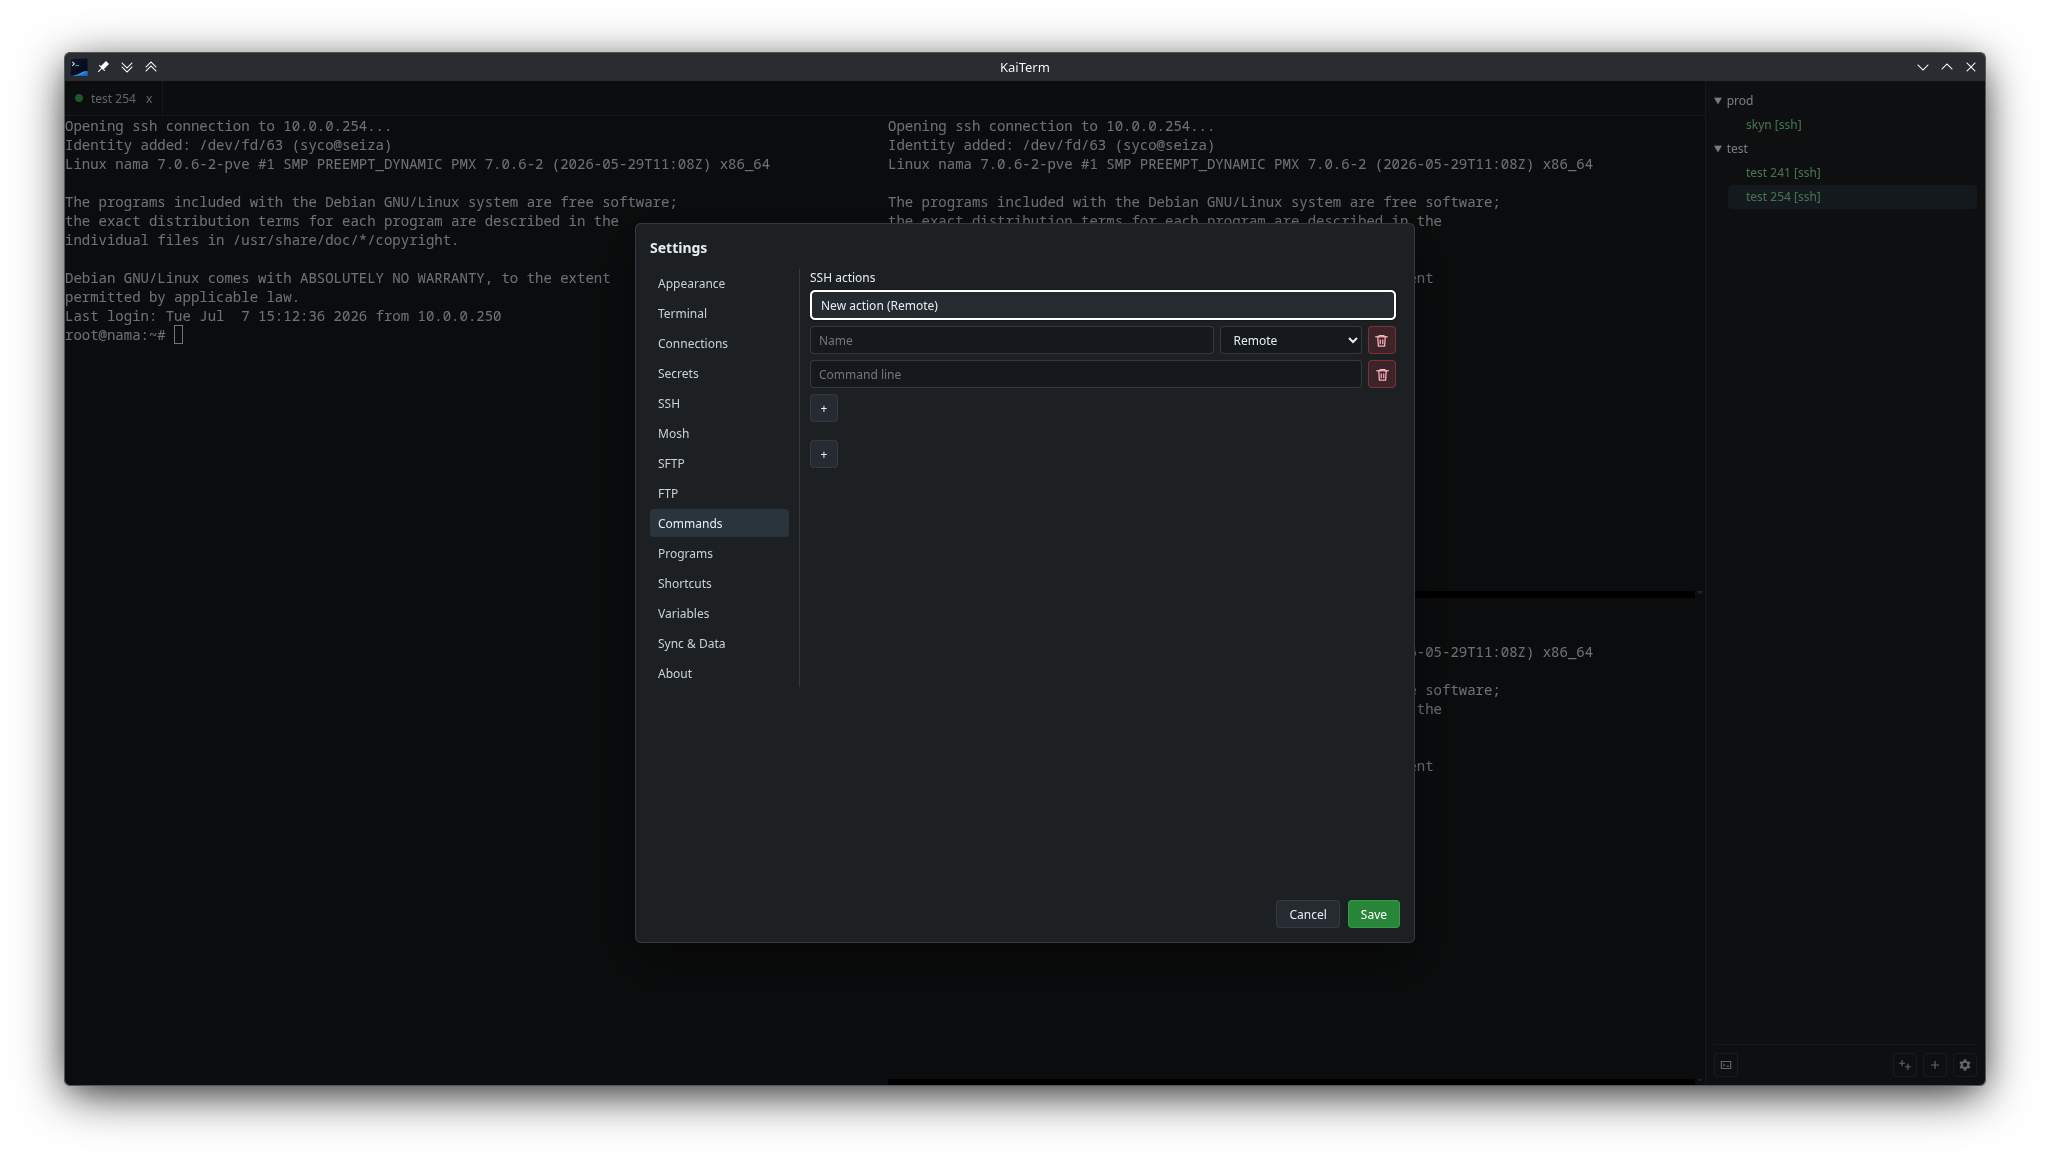
Task: Open the Sync & Data settings section
Action: 719,644
